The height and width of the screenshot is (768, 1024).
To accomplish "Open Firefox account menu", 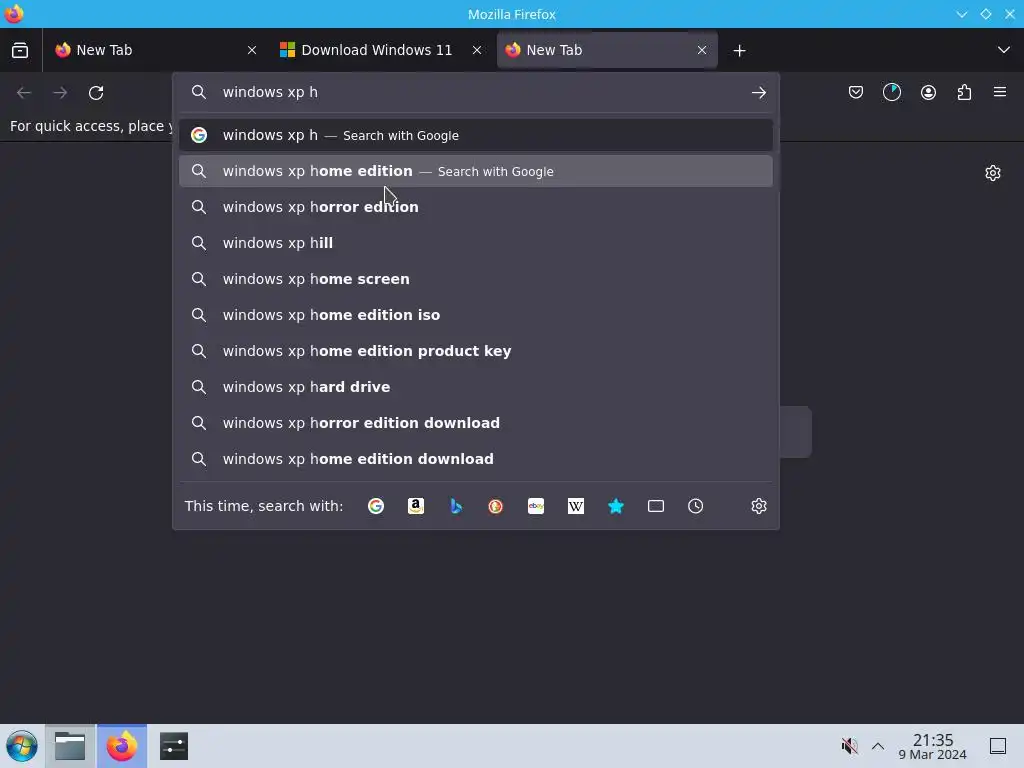I will click(x=928, y=93).
